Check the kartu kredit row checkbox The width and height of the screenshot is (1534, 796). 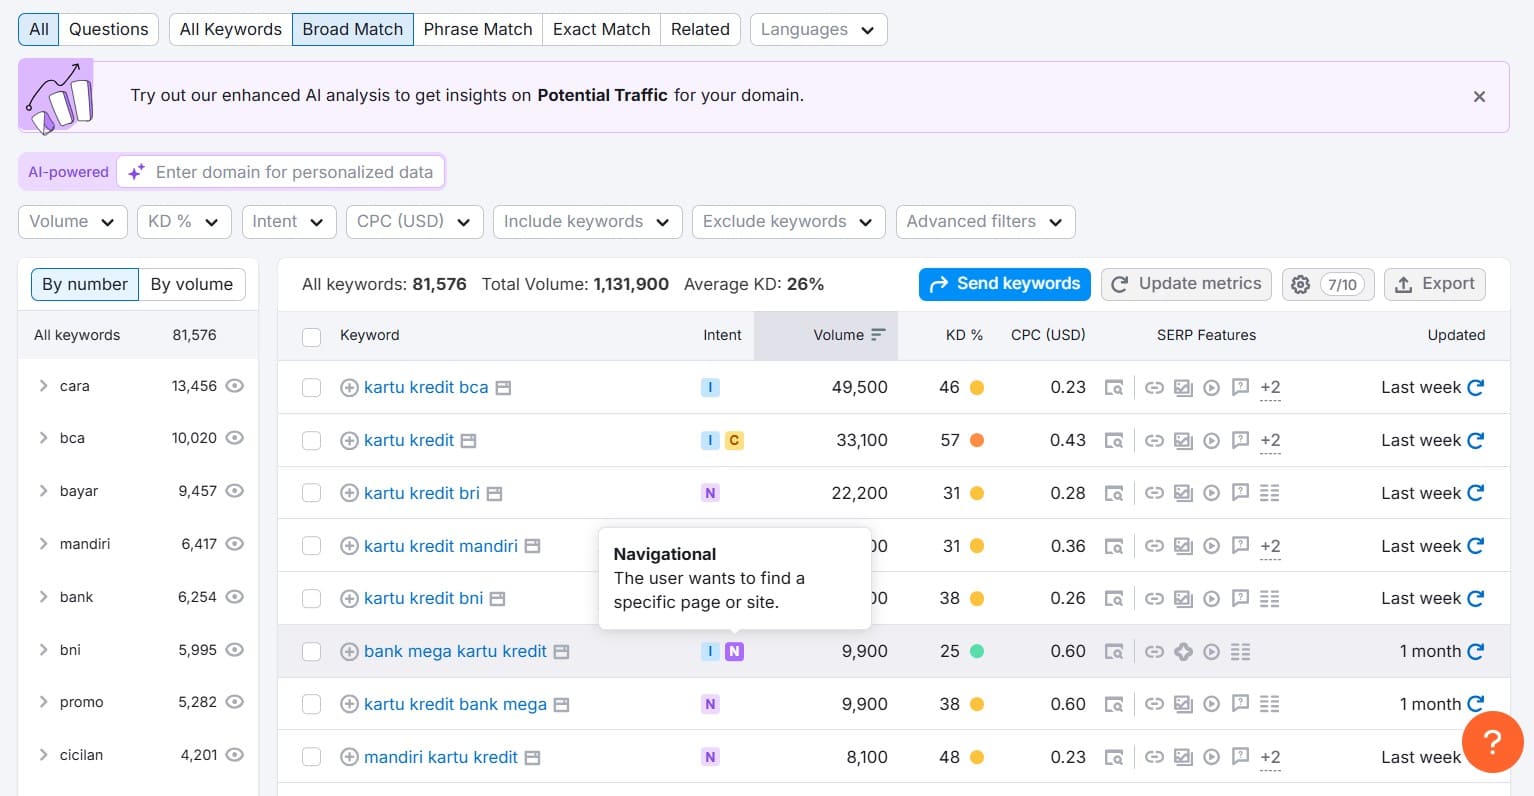click(x=312, y=441)
